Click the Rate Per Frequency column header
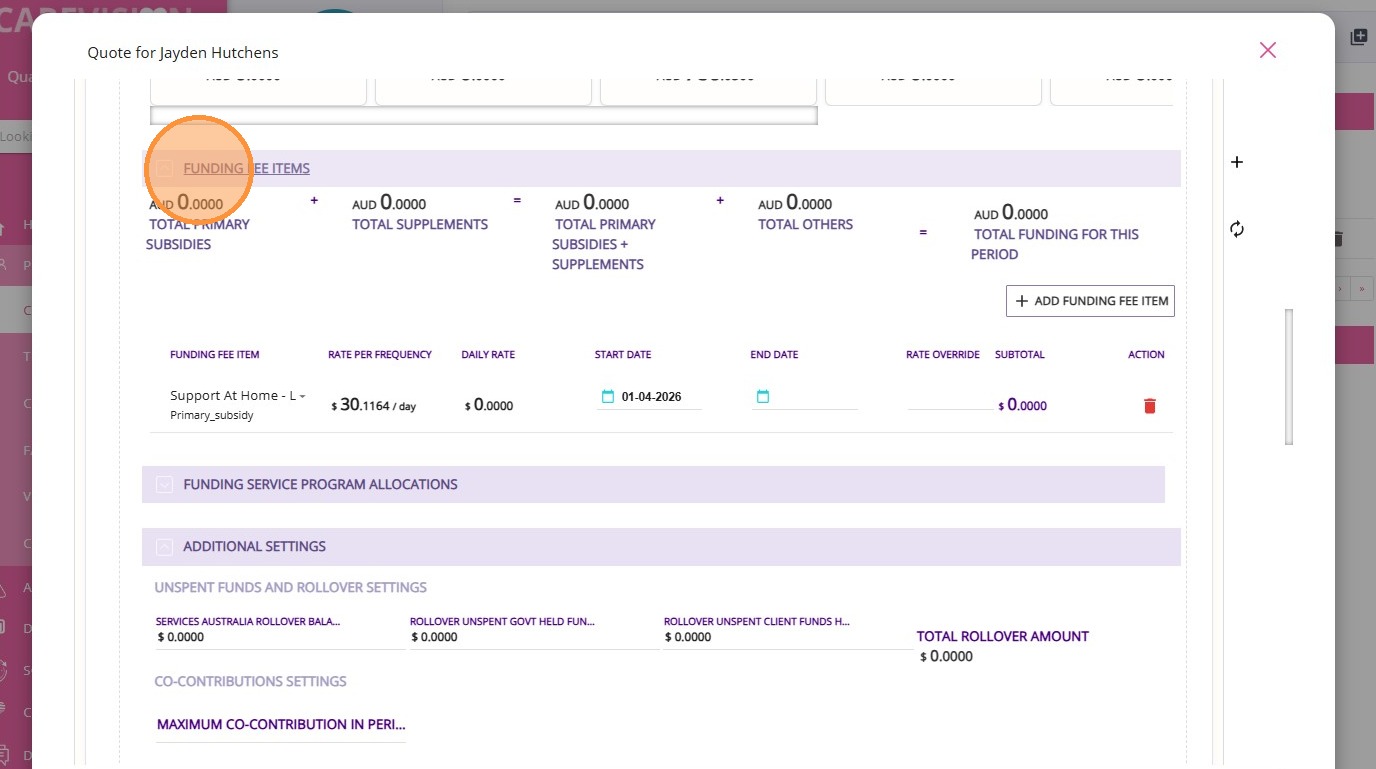Viewport: 1376px width, 769px height. pyautogui.click(x=380, y=355)
